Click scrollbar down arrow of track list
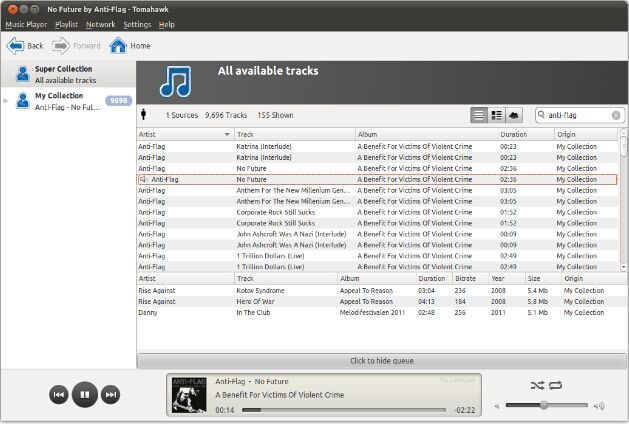The width and height of the screenshot is (629, 424). point(623,267)
